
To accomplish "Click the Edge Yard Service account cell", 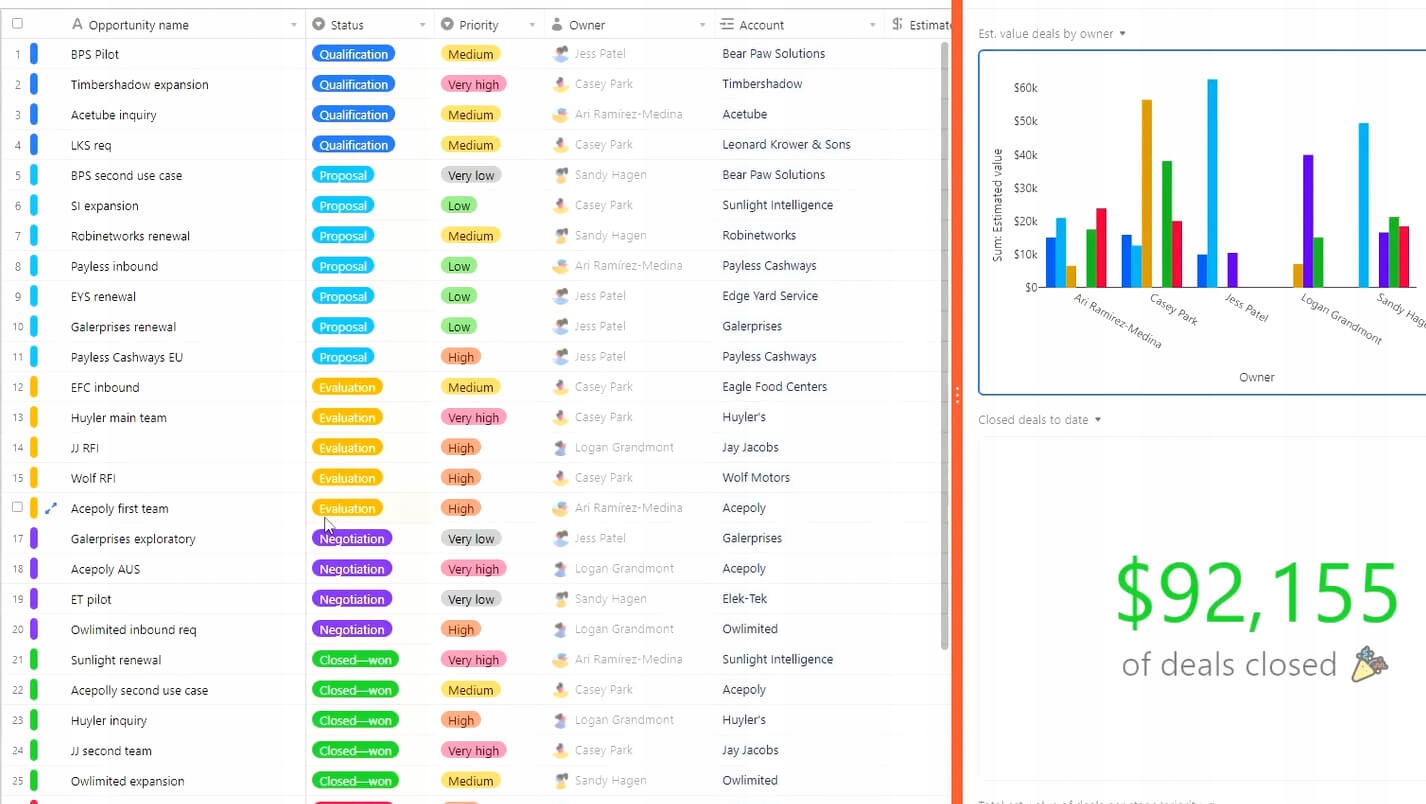I will [799, 296].
